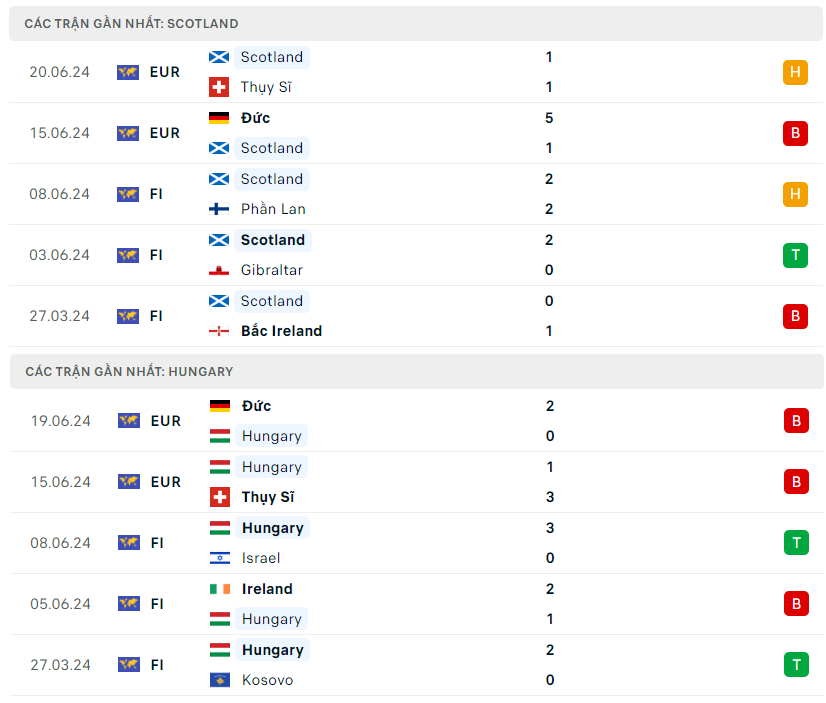Click the 03.06.24 match date
826x703 pixels.
coord(59,255)
